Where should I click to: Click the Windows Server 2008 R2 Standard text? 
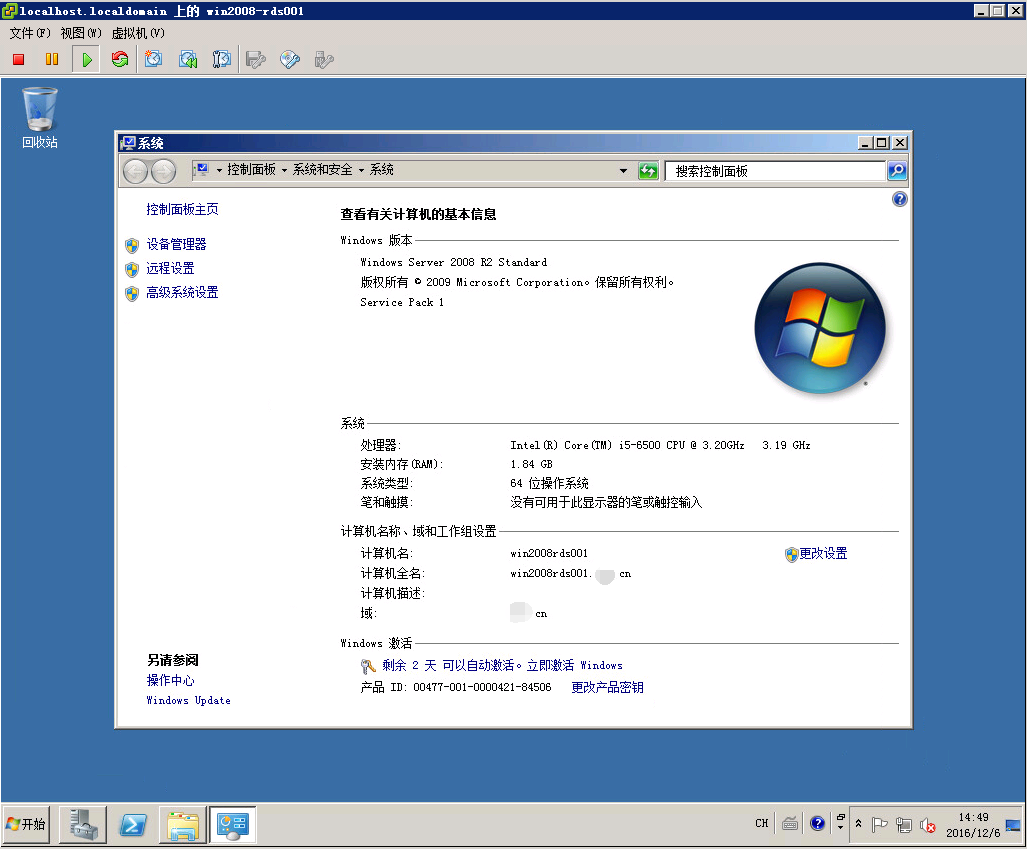[453, 262]
